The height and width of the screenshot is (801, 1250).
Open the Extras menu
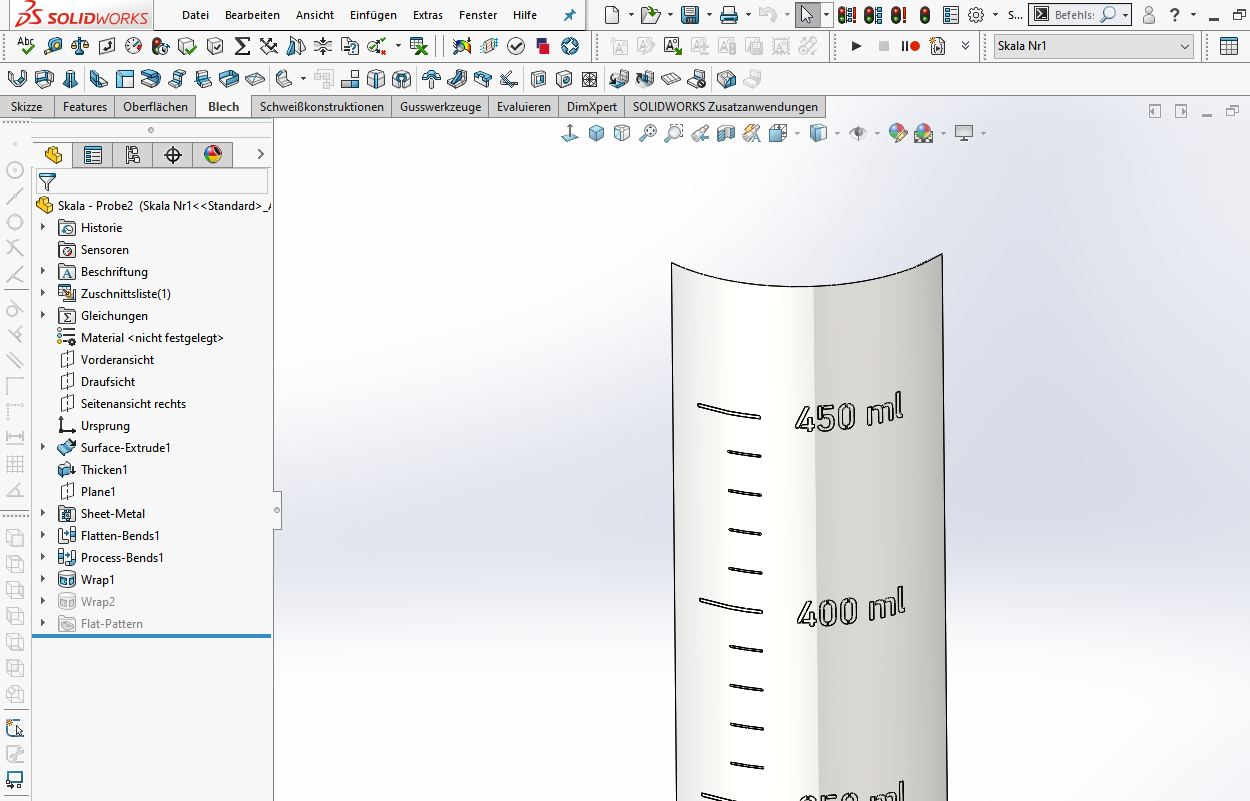[x=427, y=15]
